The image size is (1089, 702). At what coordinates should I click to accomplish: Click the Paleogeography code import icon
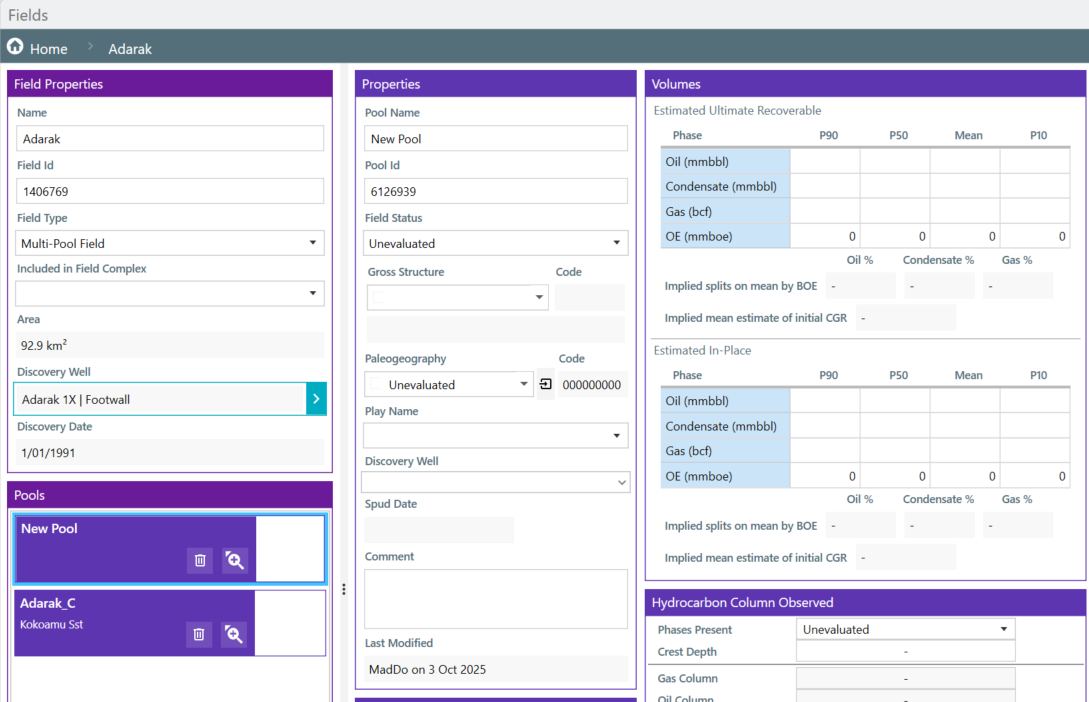(546, 384)
